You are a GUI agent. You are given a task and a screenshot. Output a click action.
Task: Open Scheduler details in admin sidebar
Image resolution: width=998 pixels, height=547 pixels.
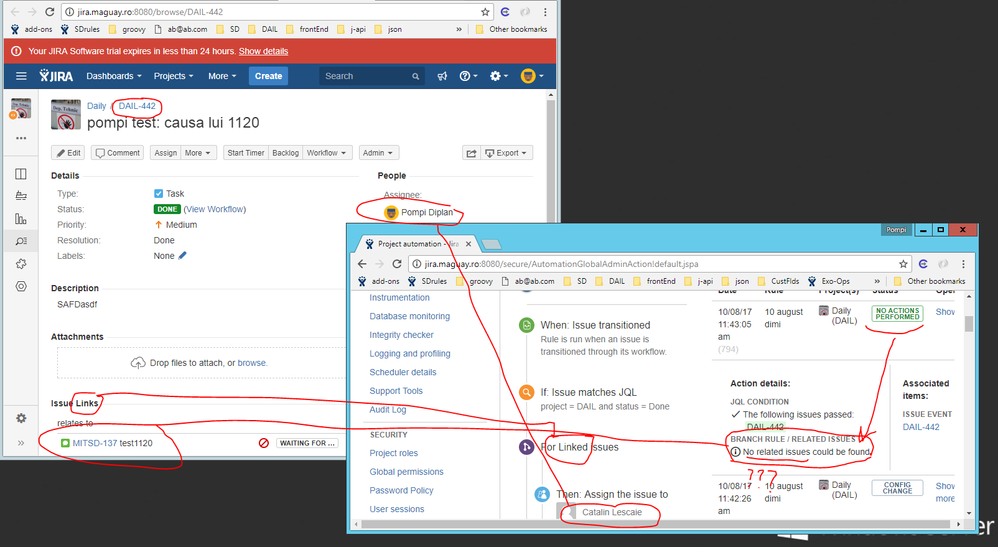click(403, 372)
